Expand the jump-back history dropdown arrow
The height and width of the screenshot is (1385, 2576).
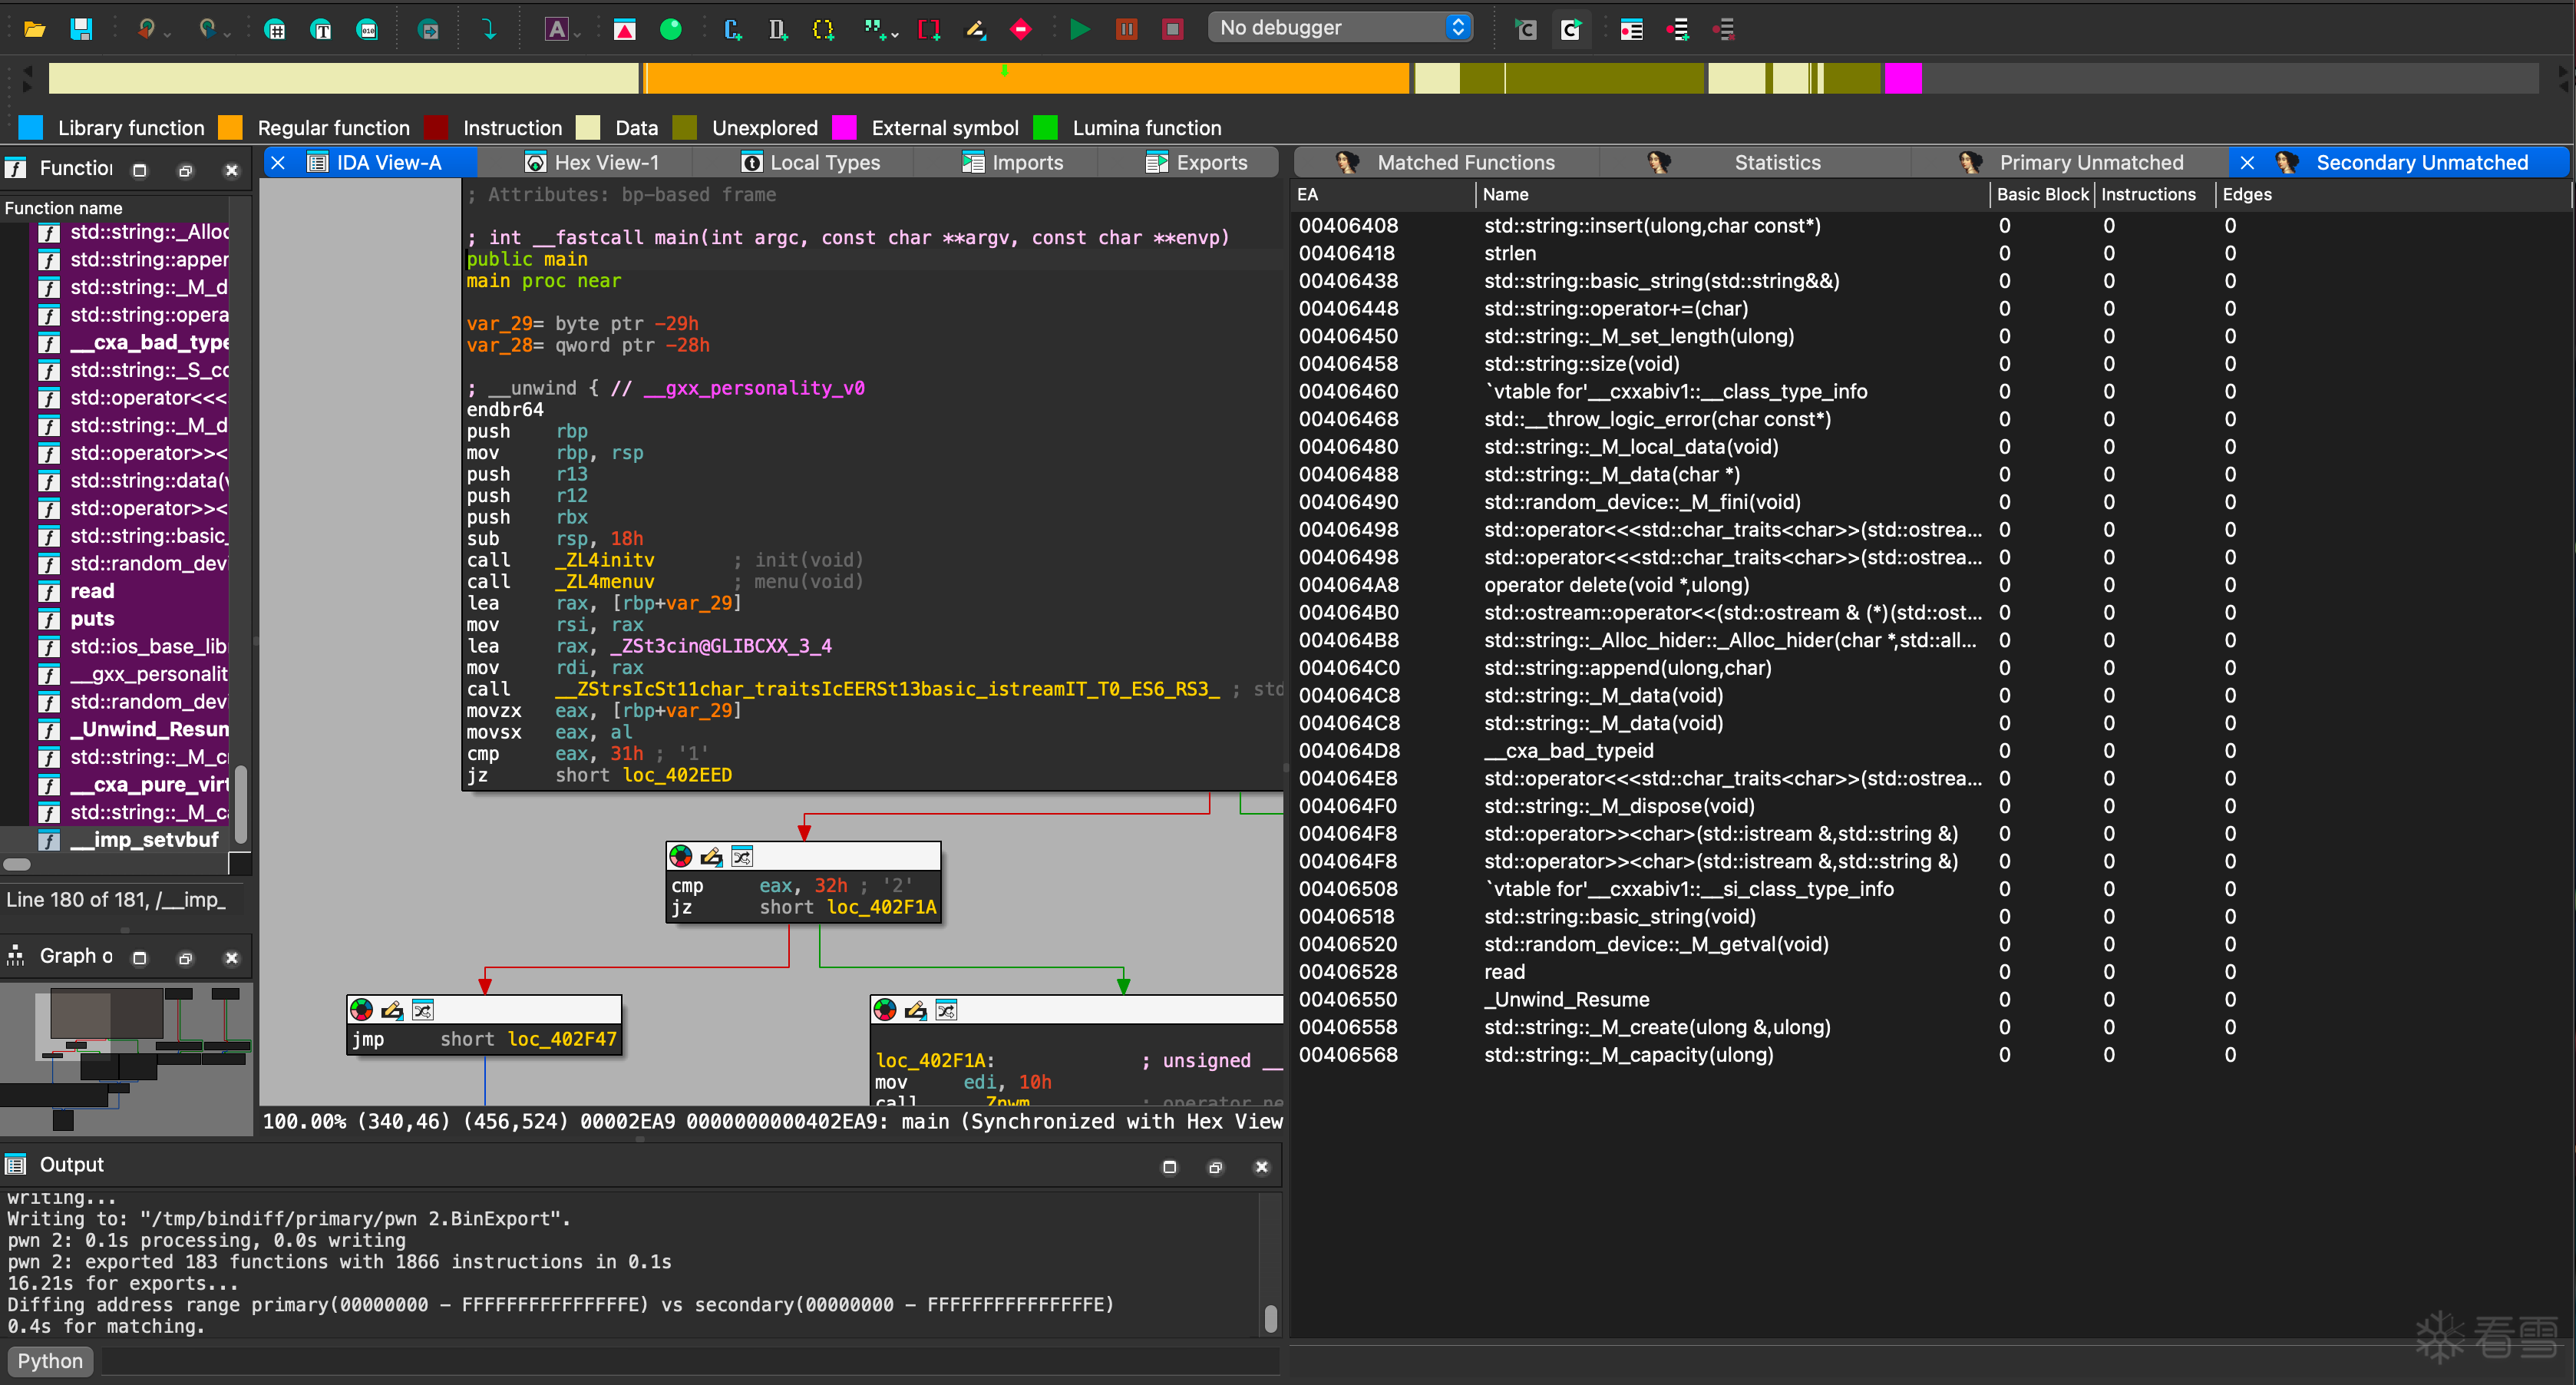click(167, 35)
